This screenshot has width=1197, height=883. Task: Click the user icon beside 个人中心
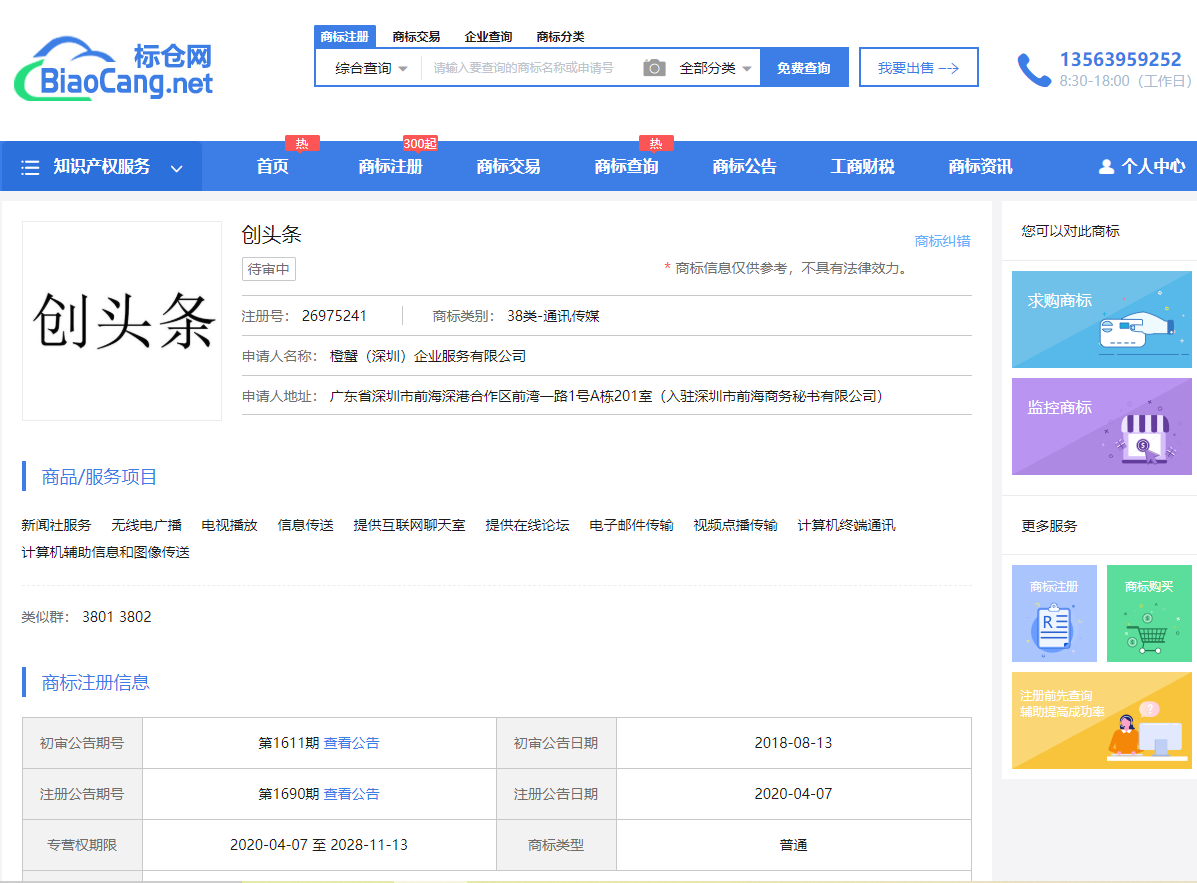[1106, 166]
